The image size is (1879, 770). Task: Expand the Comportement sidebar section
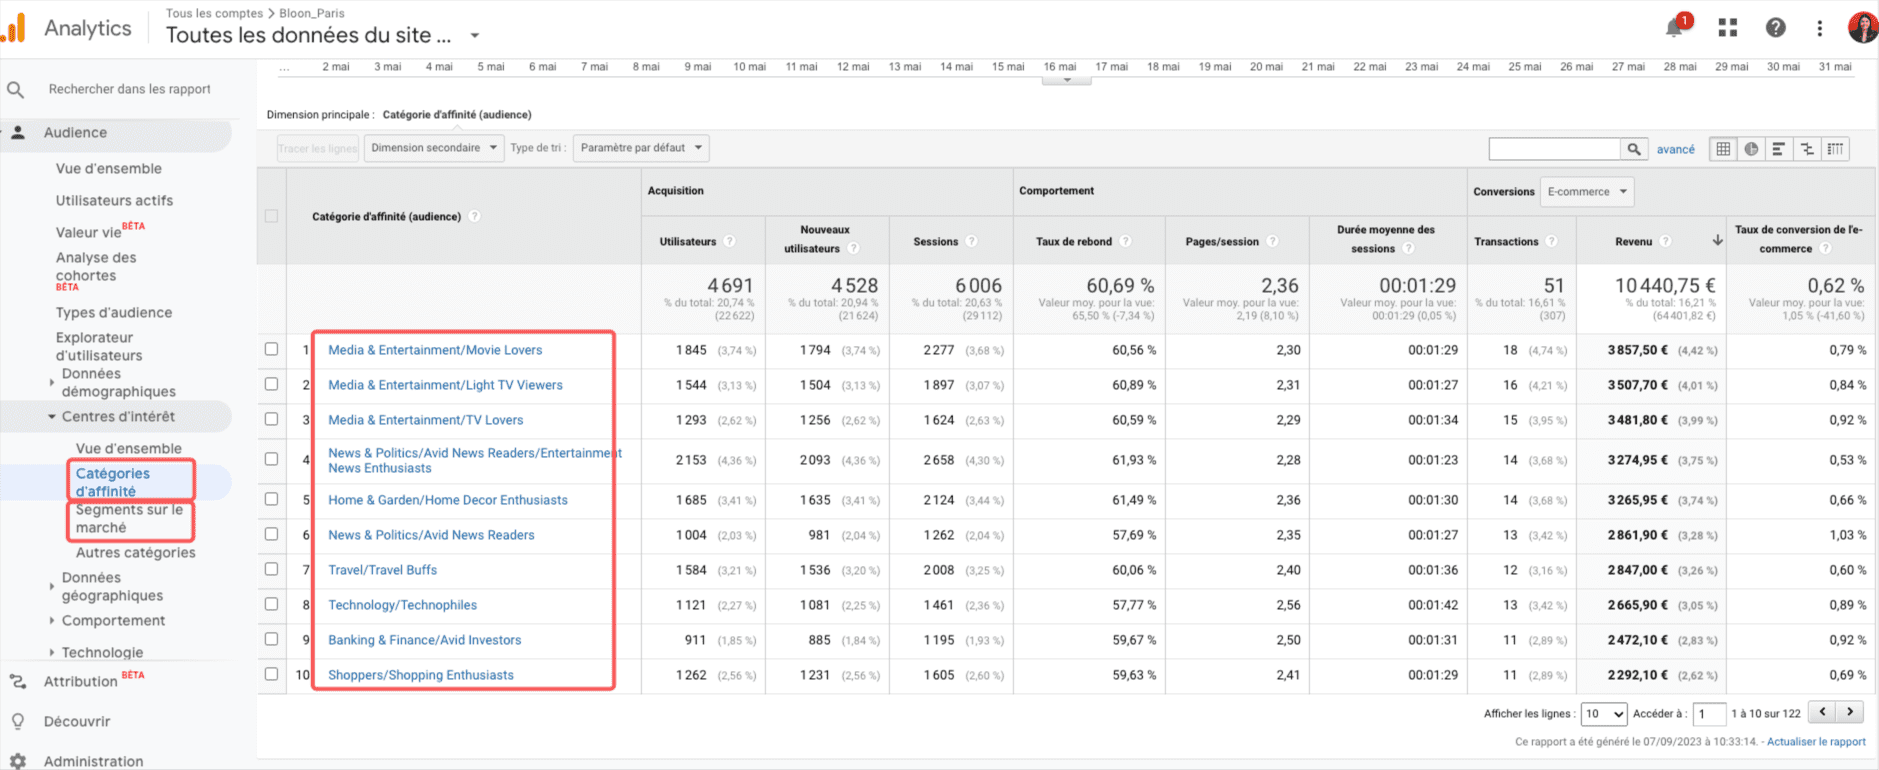click(x=52, y=621)
